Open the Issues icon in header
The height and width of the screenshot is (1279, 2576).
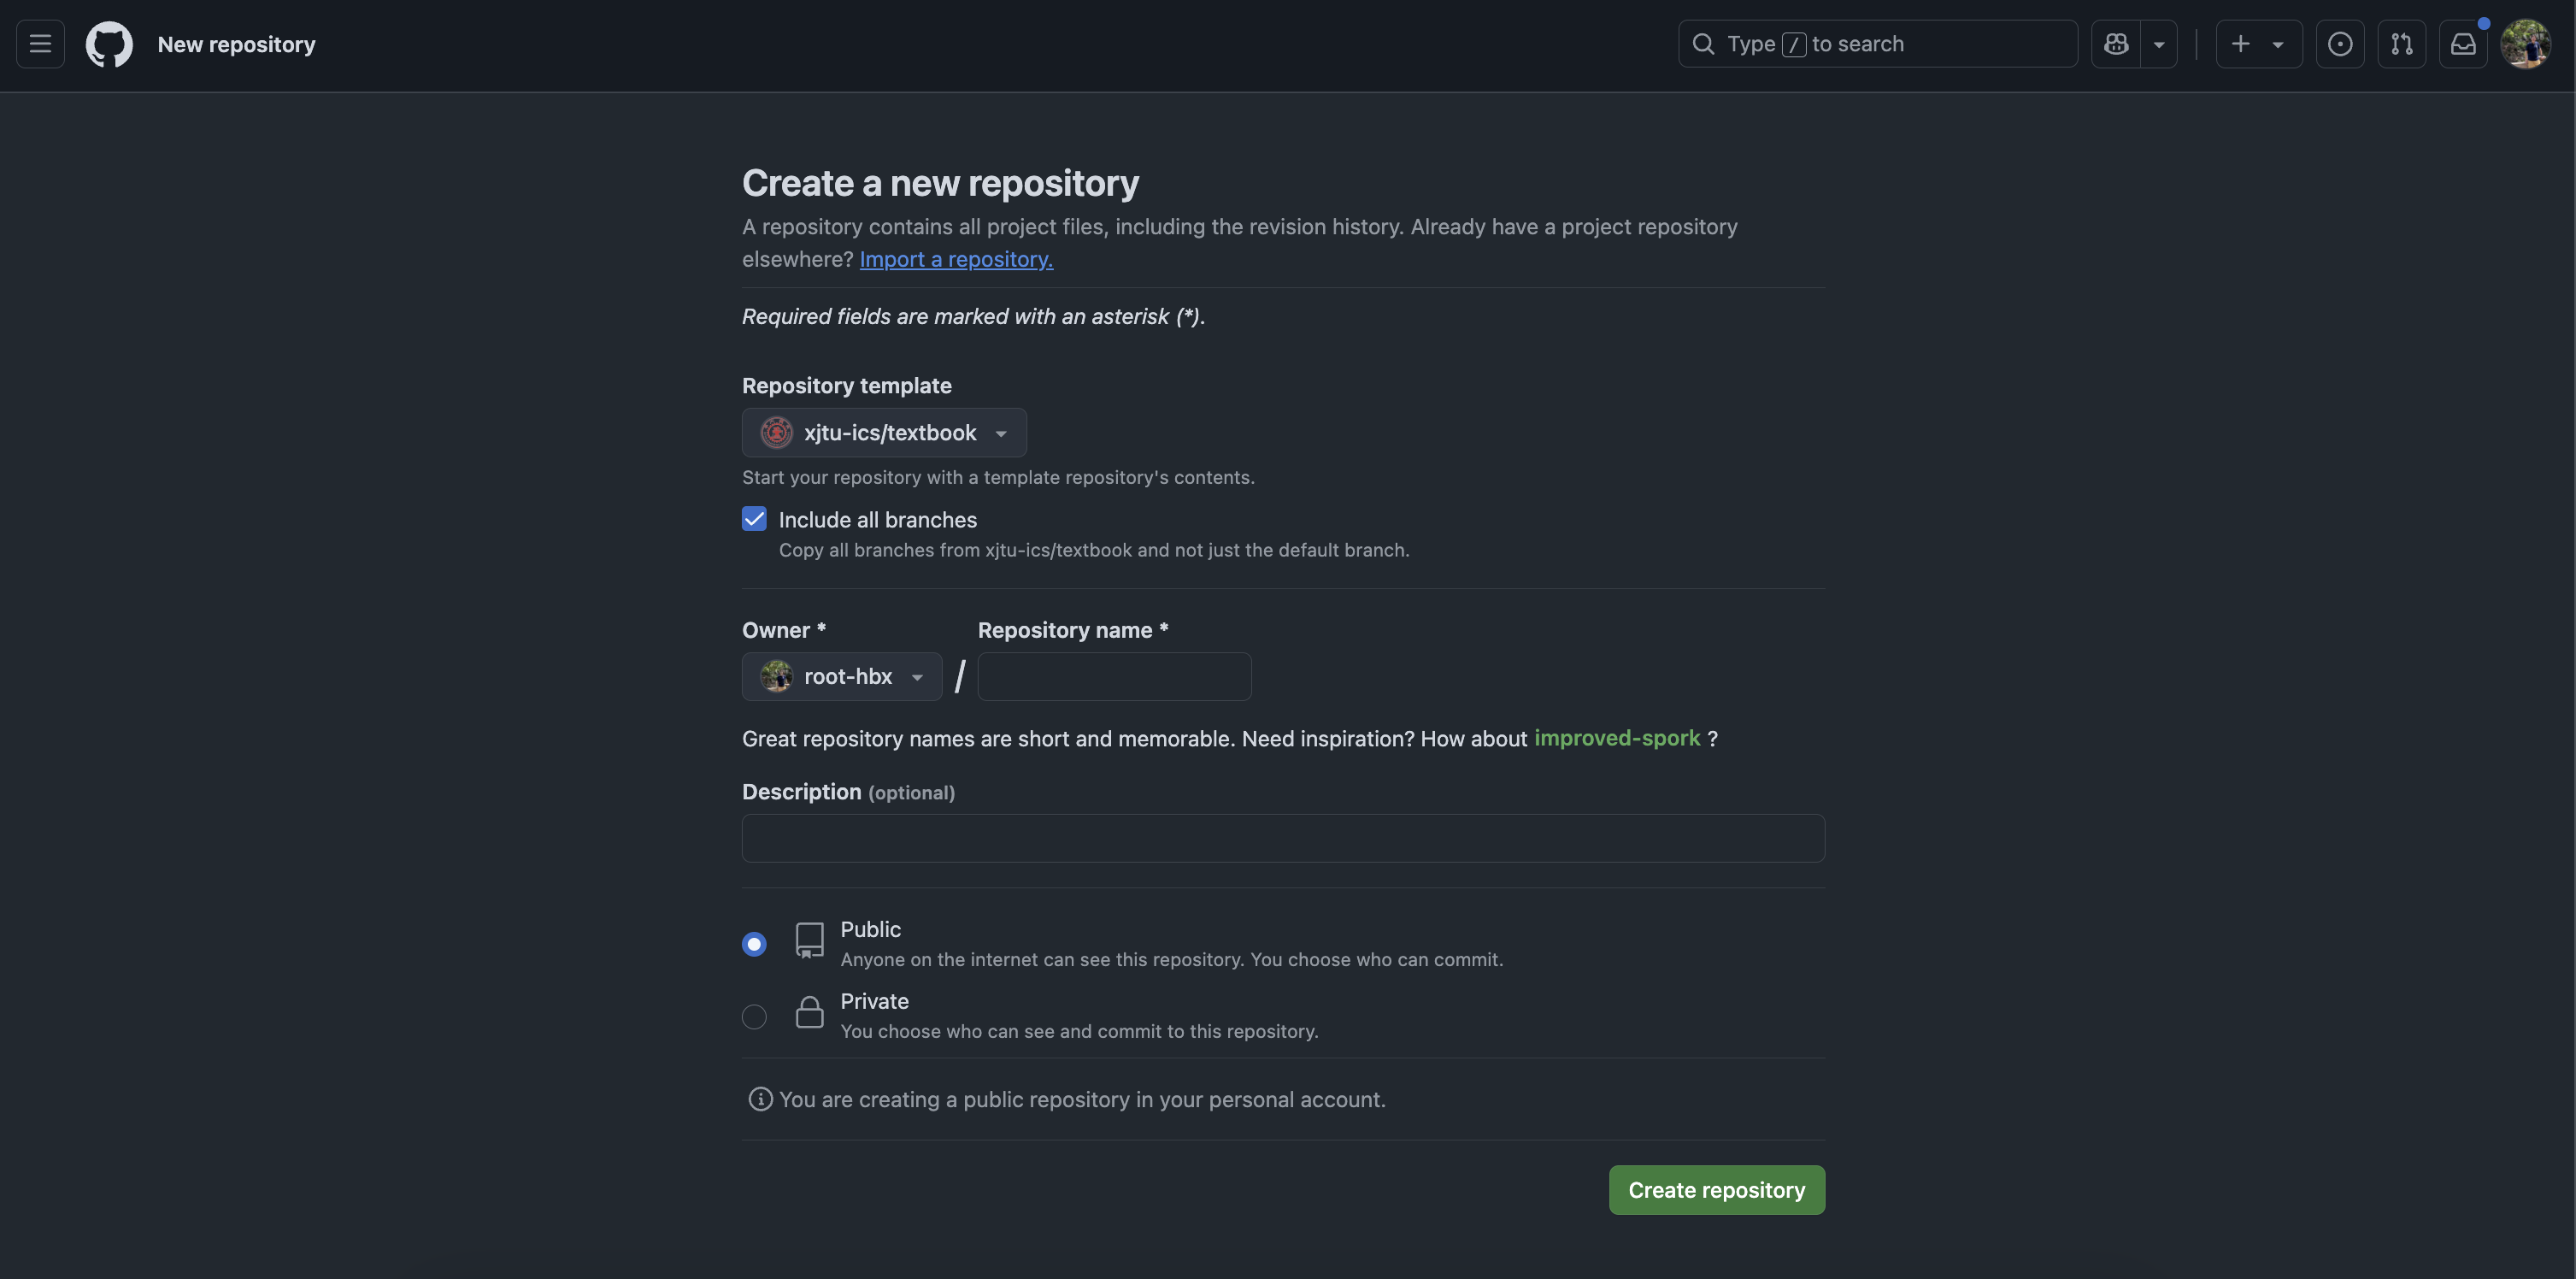pos(2340,44)
